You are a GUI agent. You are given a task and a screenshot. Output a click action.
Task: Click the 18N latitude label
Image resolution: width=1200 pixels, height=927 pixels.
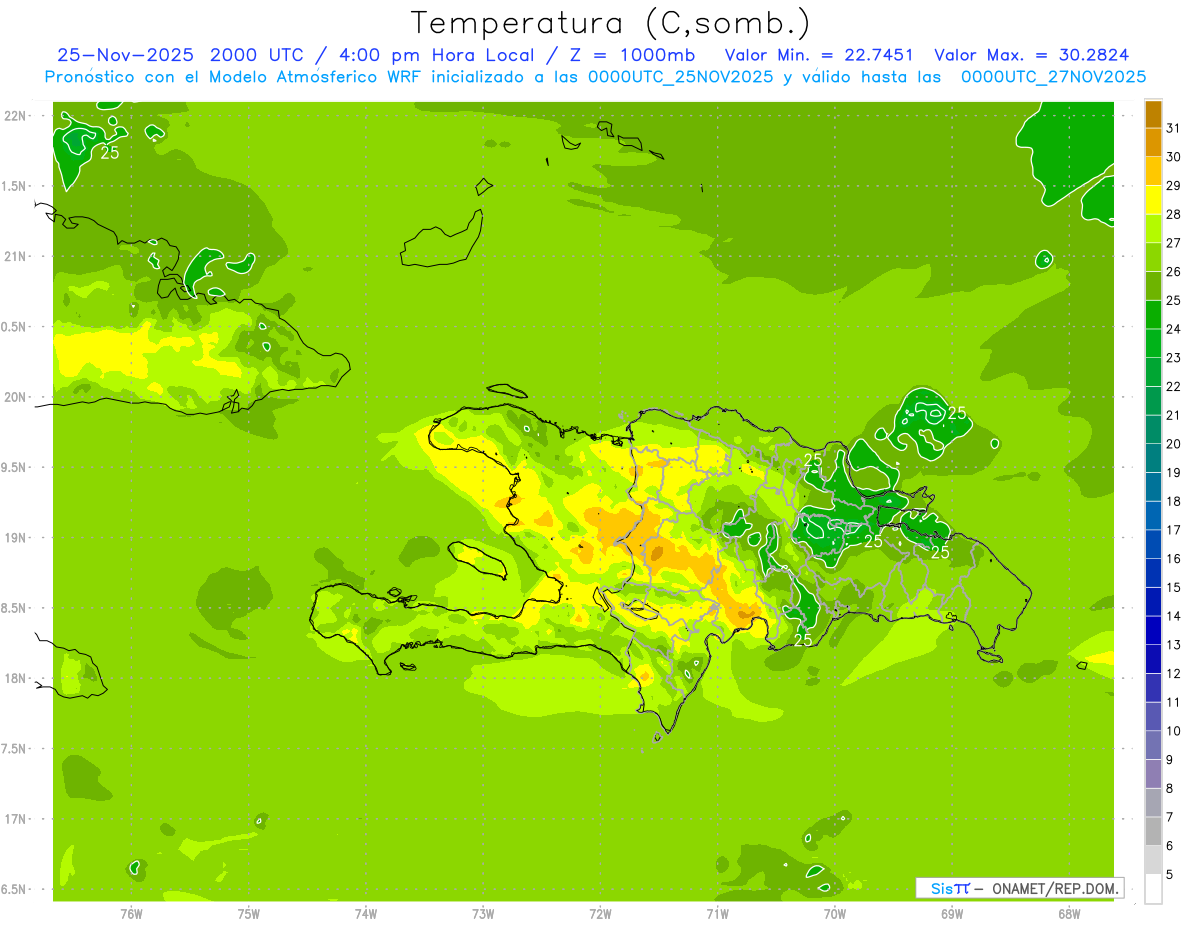click(17, 679)
